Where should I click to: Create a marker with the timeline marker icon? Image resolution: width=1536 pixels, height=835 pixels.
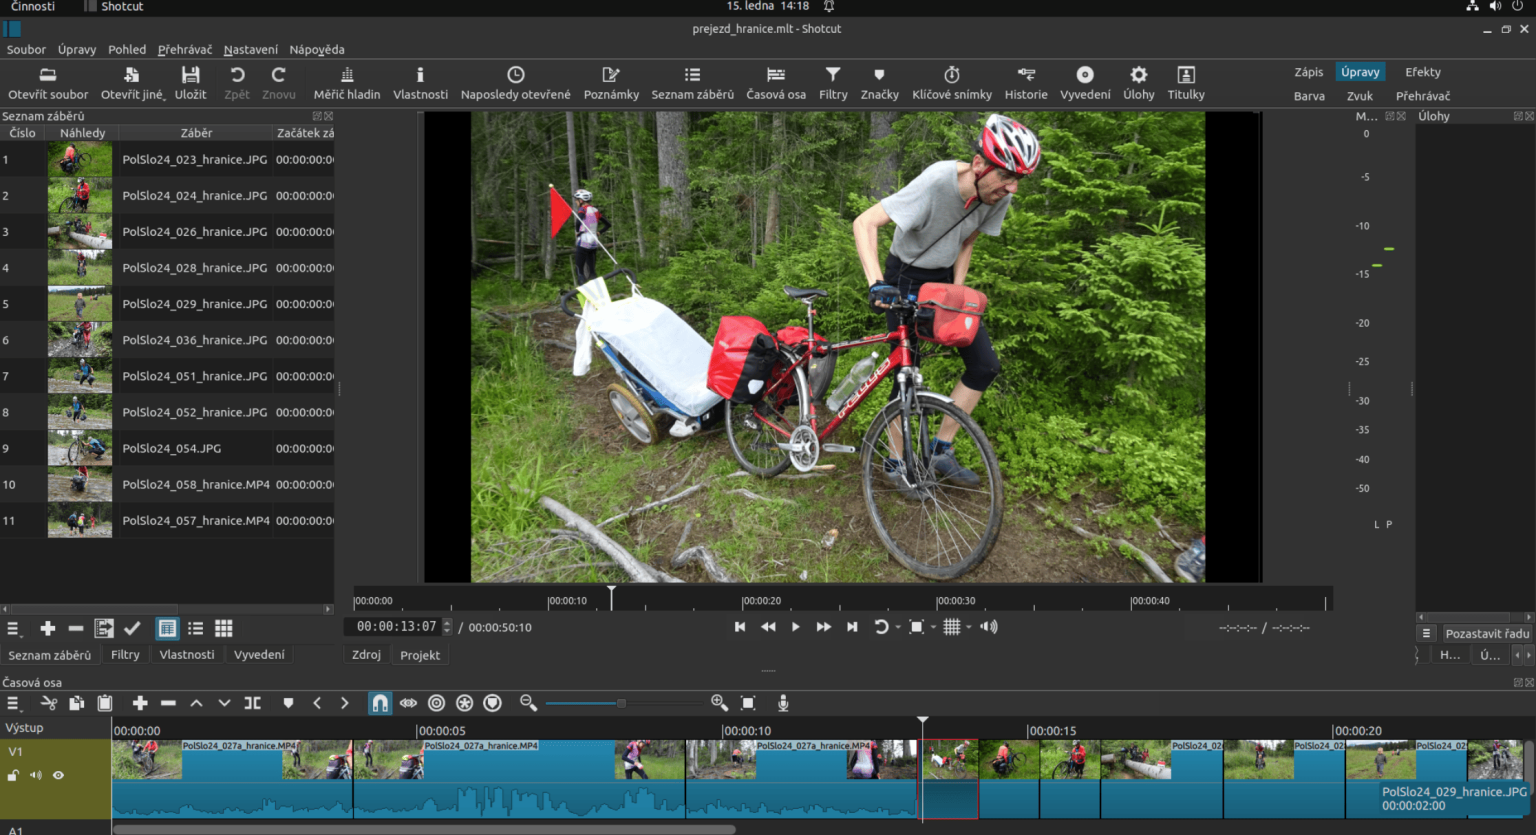tap(288, 703)
